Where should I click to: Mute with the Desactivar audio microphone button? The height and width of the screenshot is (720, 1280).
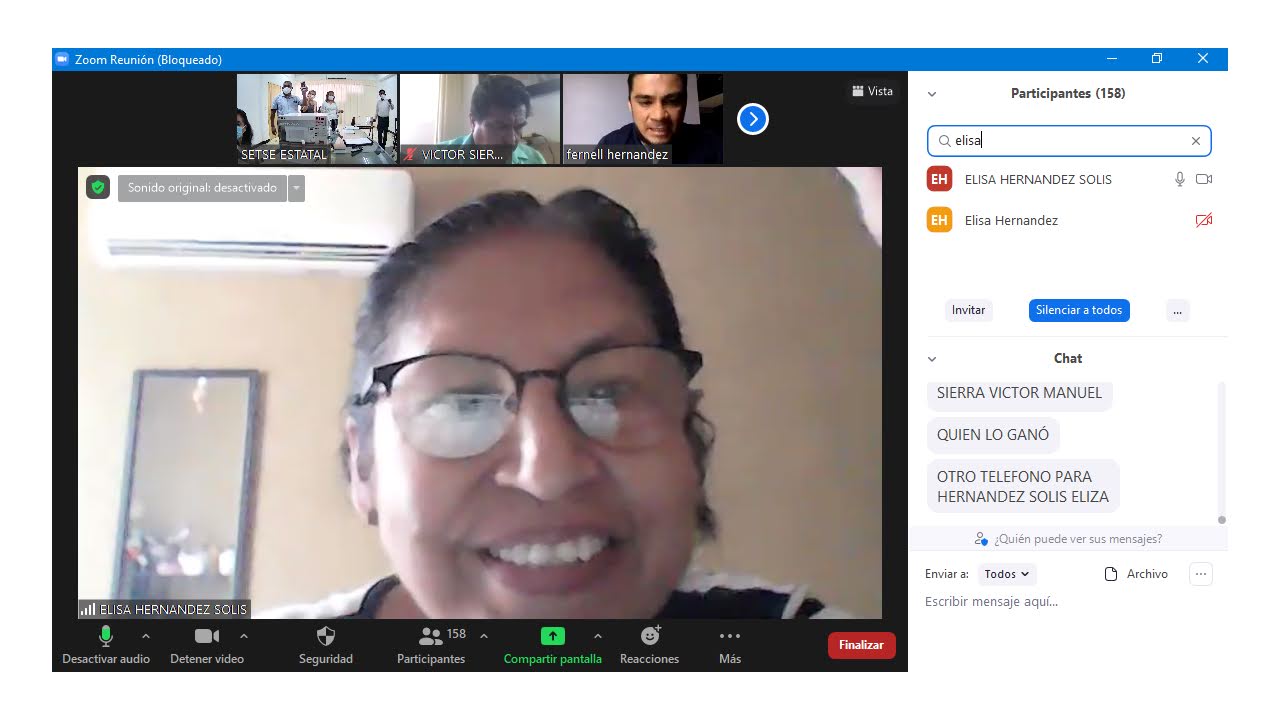106,645
